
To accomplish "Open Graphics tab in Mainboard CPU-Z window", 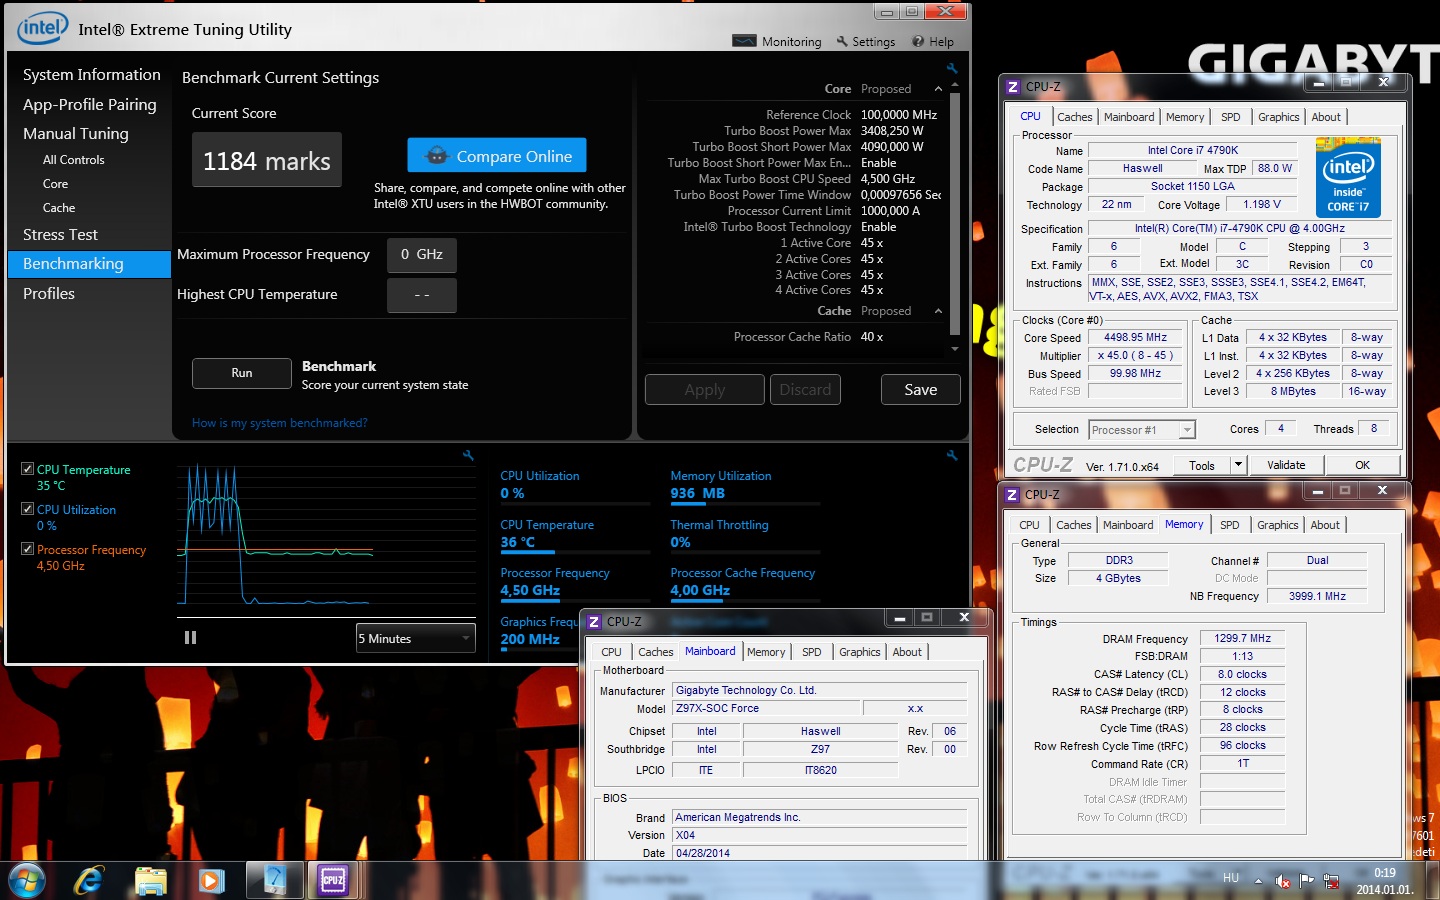I will [860, 652].
